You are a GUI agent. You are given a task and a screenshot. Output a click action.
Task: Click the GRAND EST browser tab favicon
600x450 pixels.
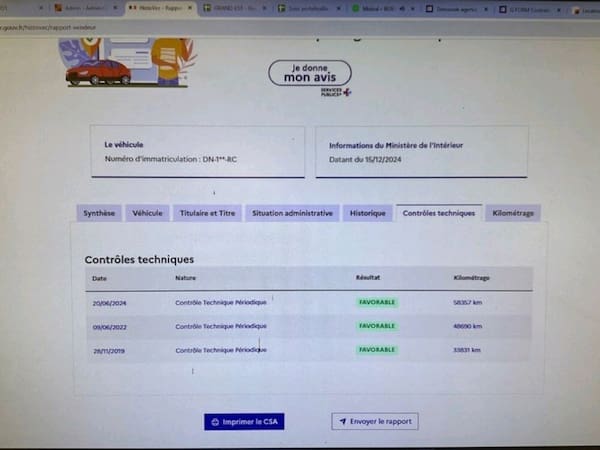(x=207, y=7)
